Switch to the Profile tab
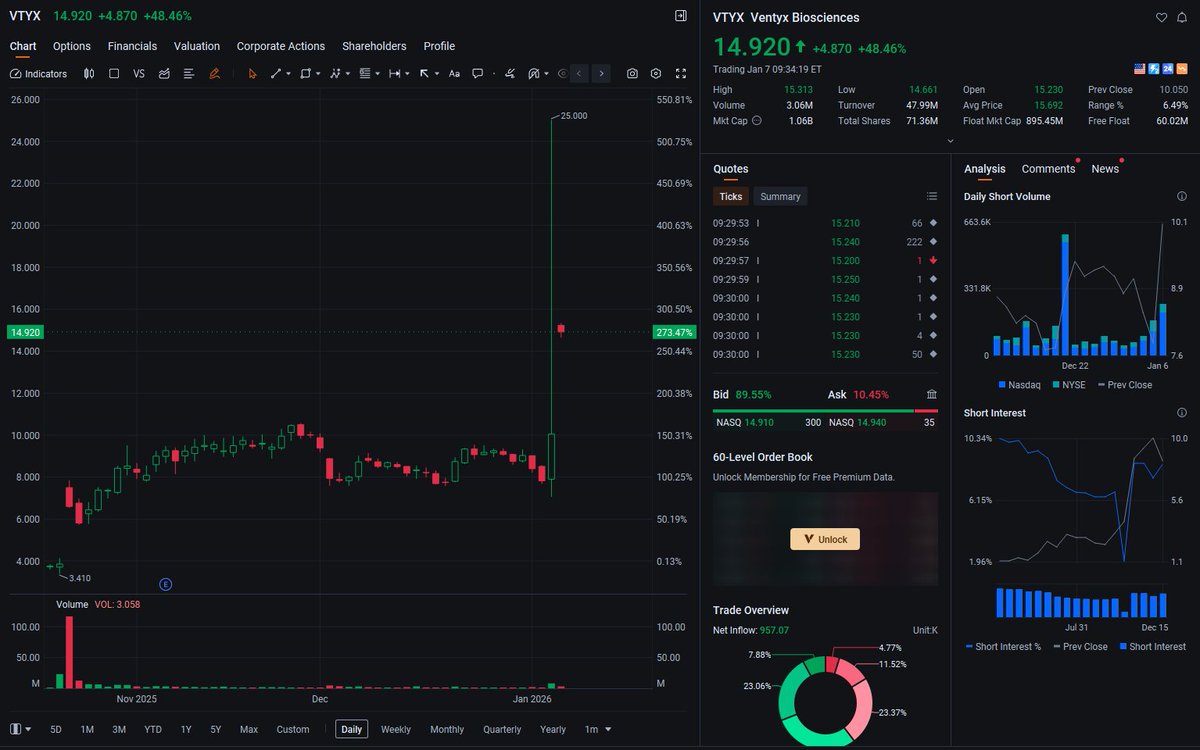The height and width of the screenshot is (750, 1200). pos(439,46)
